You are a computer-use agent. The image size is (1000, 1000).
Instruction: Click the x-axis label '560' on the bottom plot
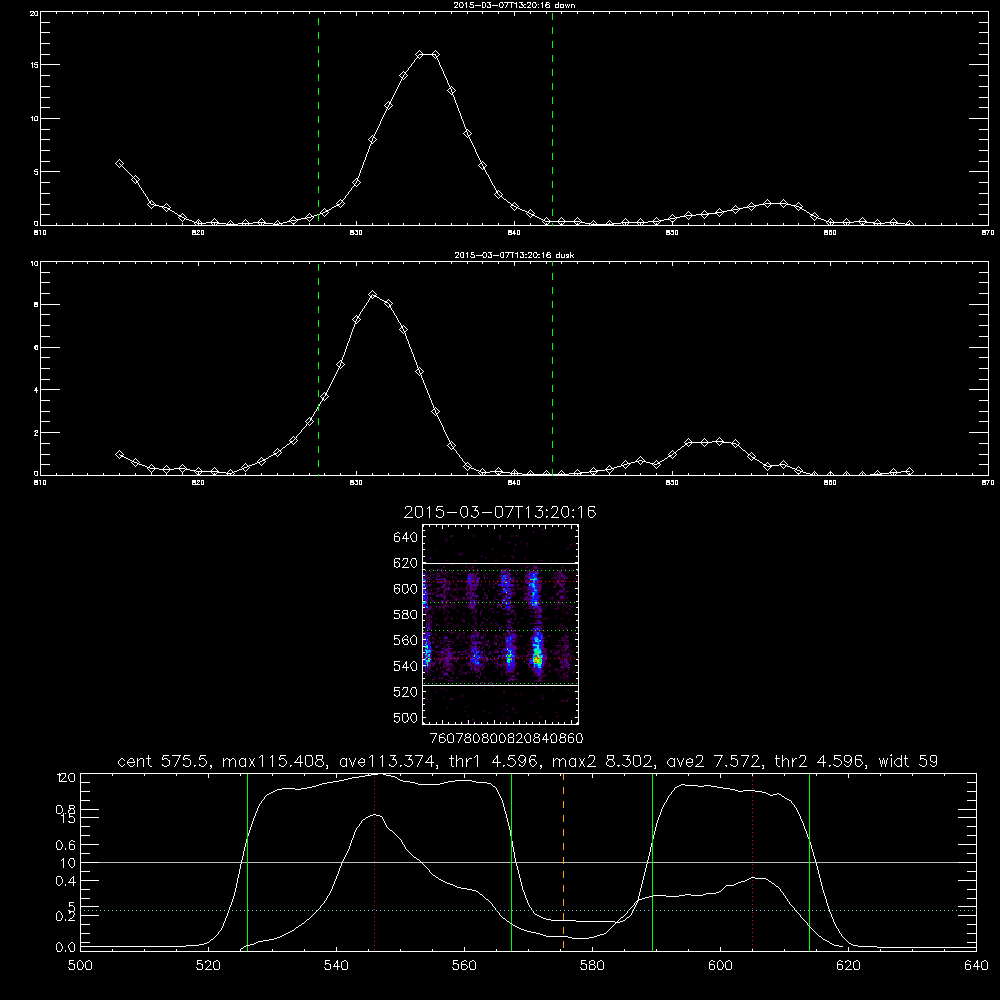(x=464, y=966)
